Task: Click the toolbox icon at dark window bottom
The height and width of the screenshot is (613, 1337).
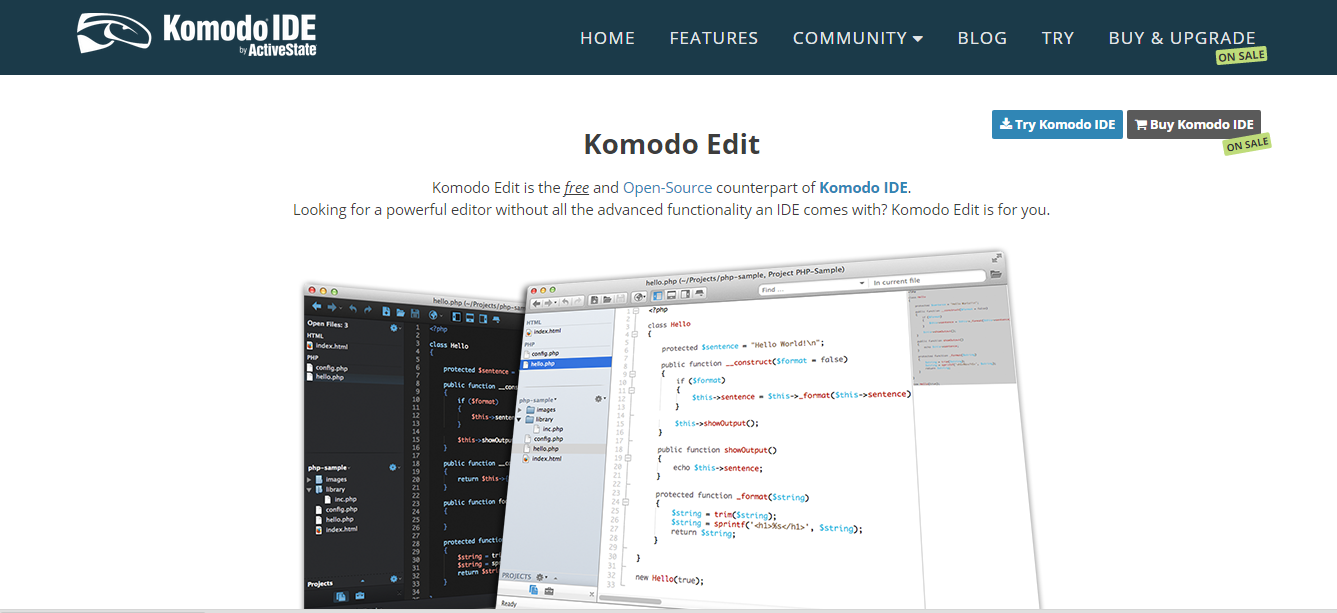Action: [360, 595]
